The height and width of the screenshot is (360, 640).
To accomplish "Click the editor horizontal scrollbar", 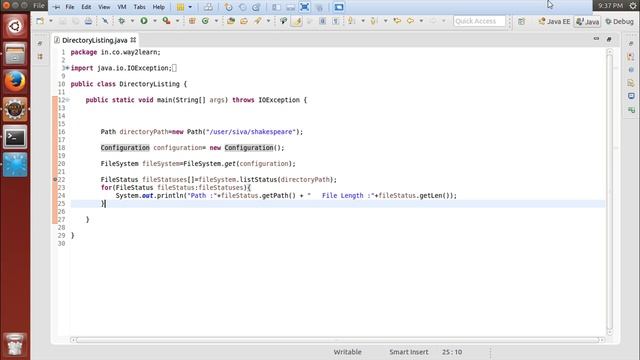I will coord(337,340).
